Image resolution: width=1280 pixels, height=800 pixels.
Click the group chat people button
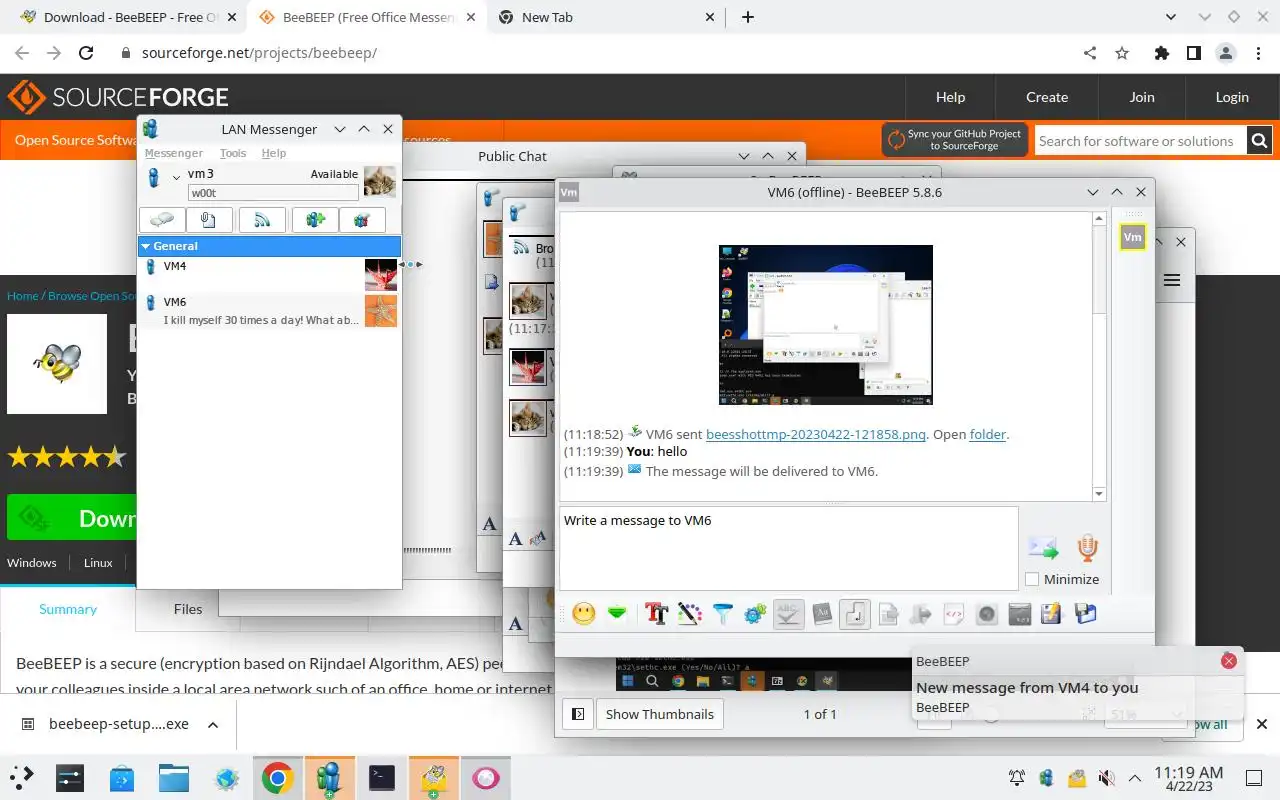click(362, 220)
